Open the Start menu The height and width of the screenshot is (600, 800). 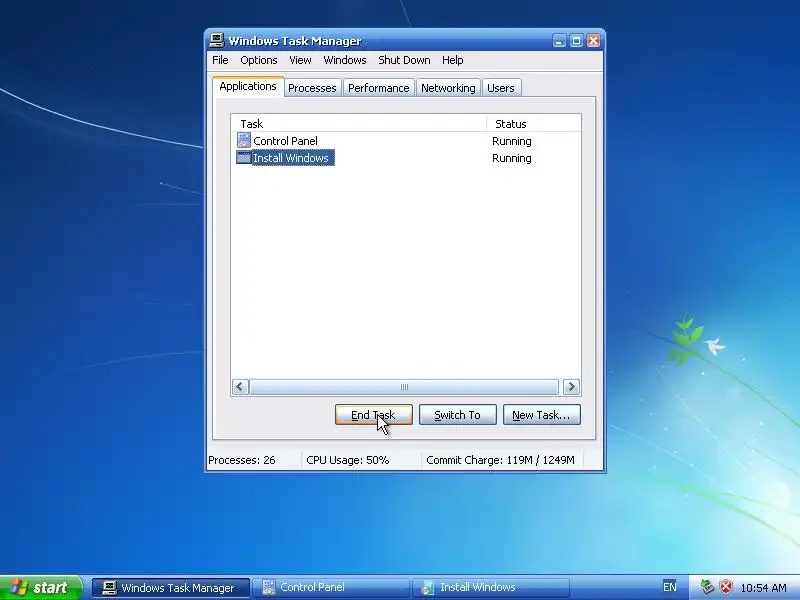point(40,588)
